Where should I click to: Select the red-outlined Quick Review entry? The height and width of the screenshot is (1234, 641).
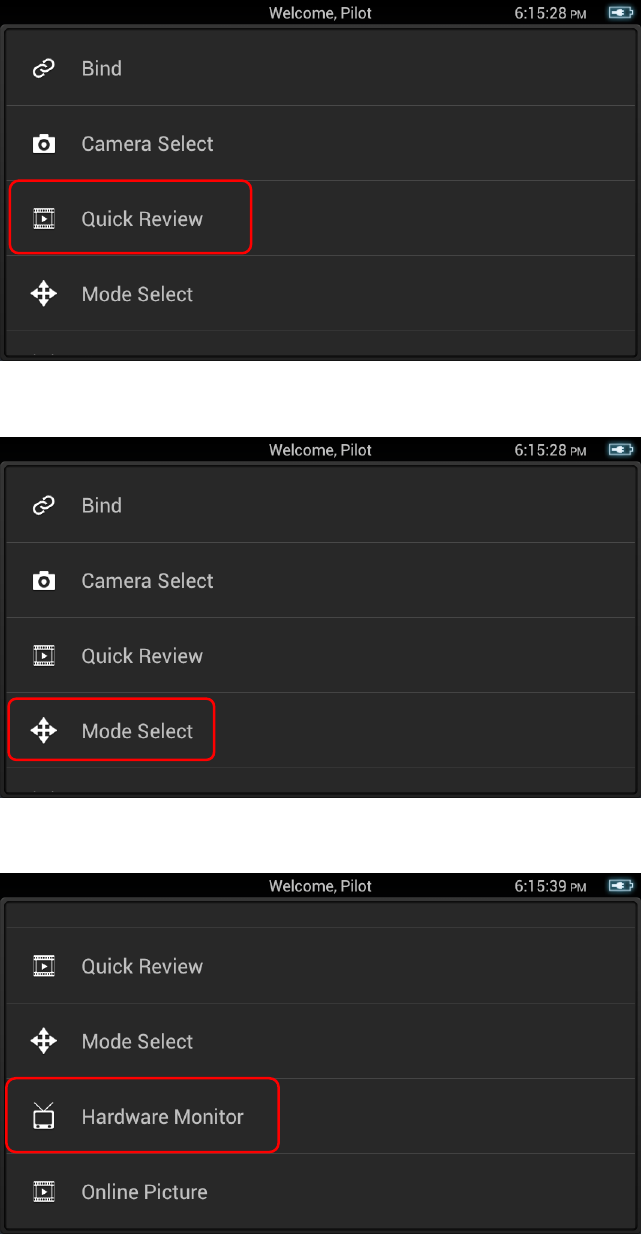(142, 219)
